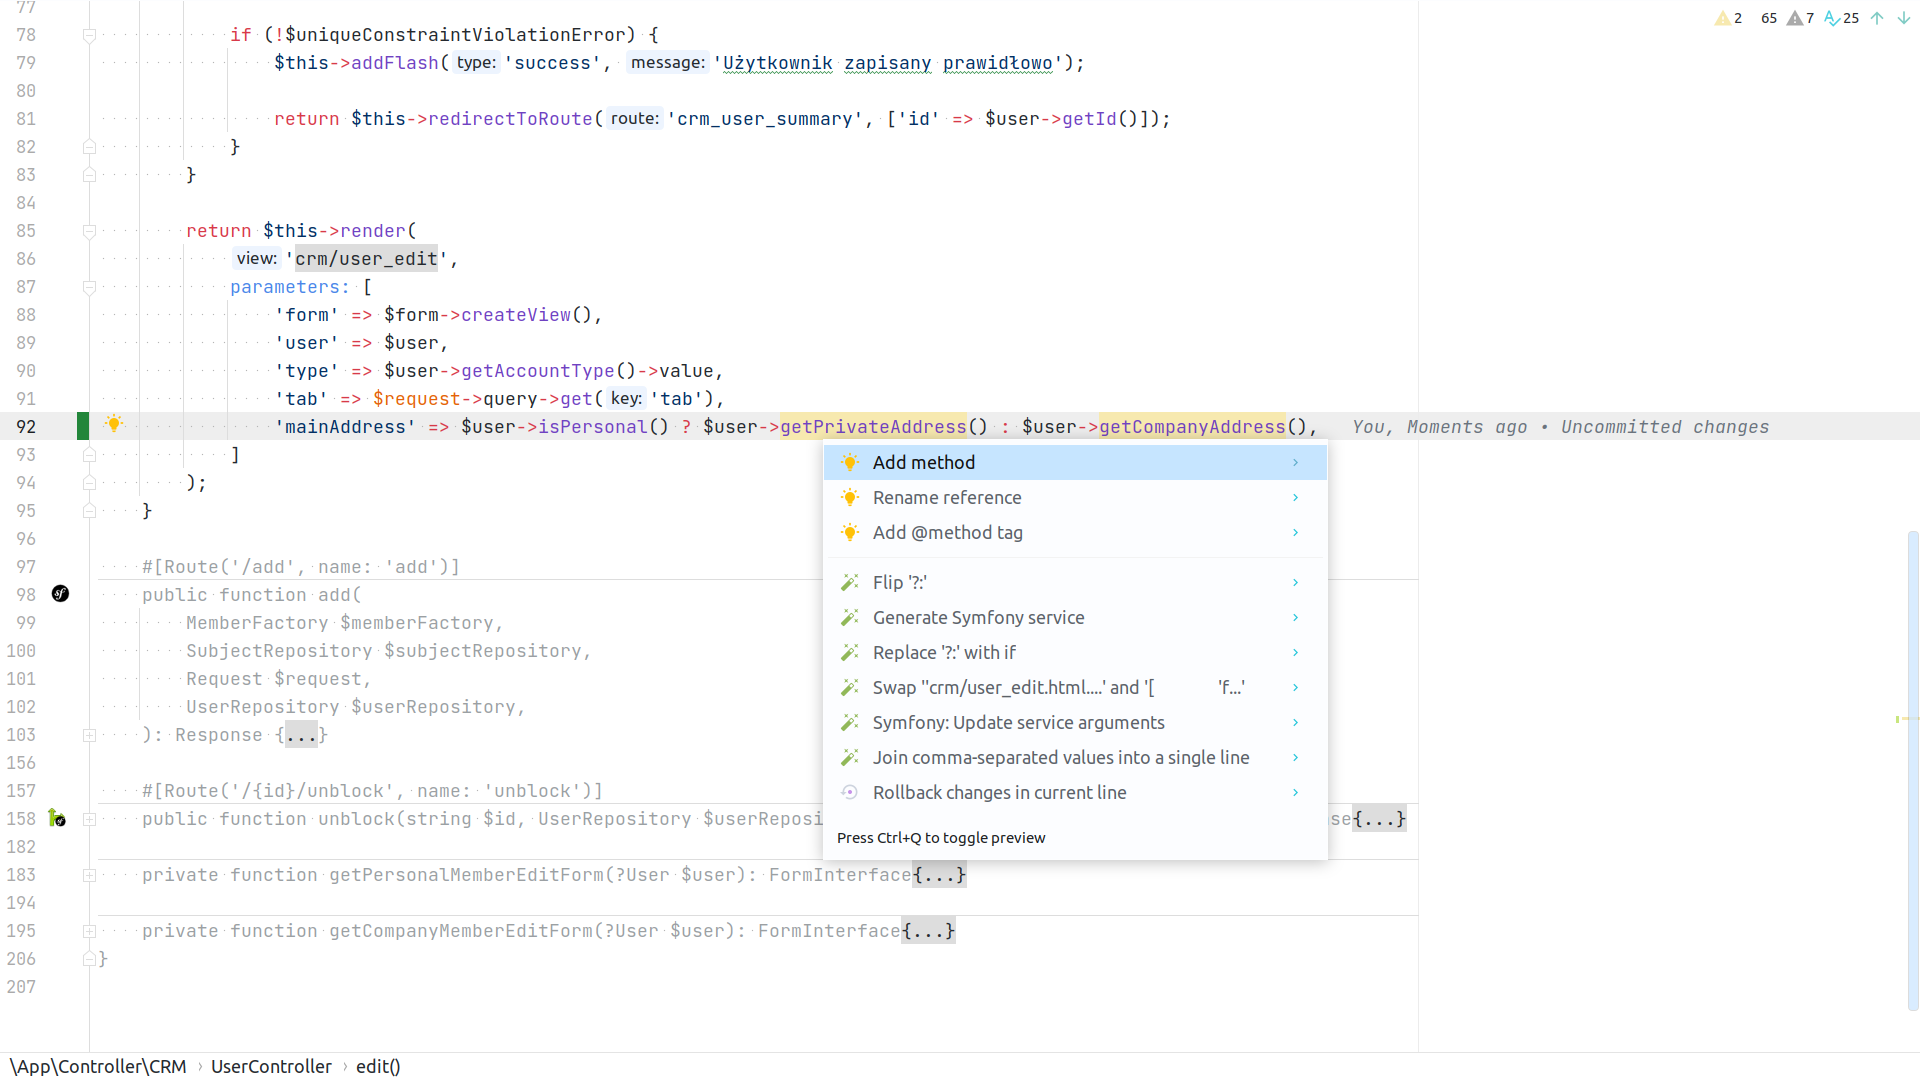Screen dimensions: 1920x1080
Task: Click the Symfony service icon beside line 158
Action: (x=57, y=819)
